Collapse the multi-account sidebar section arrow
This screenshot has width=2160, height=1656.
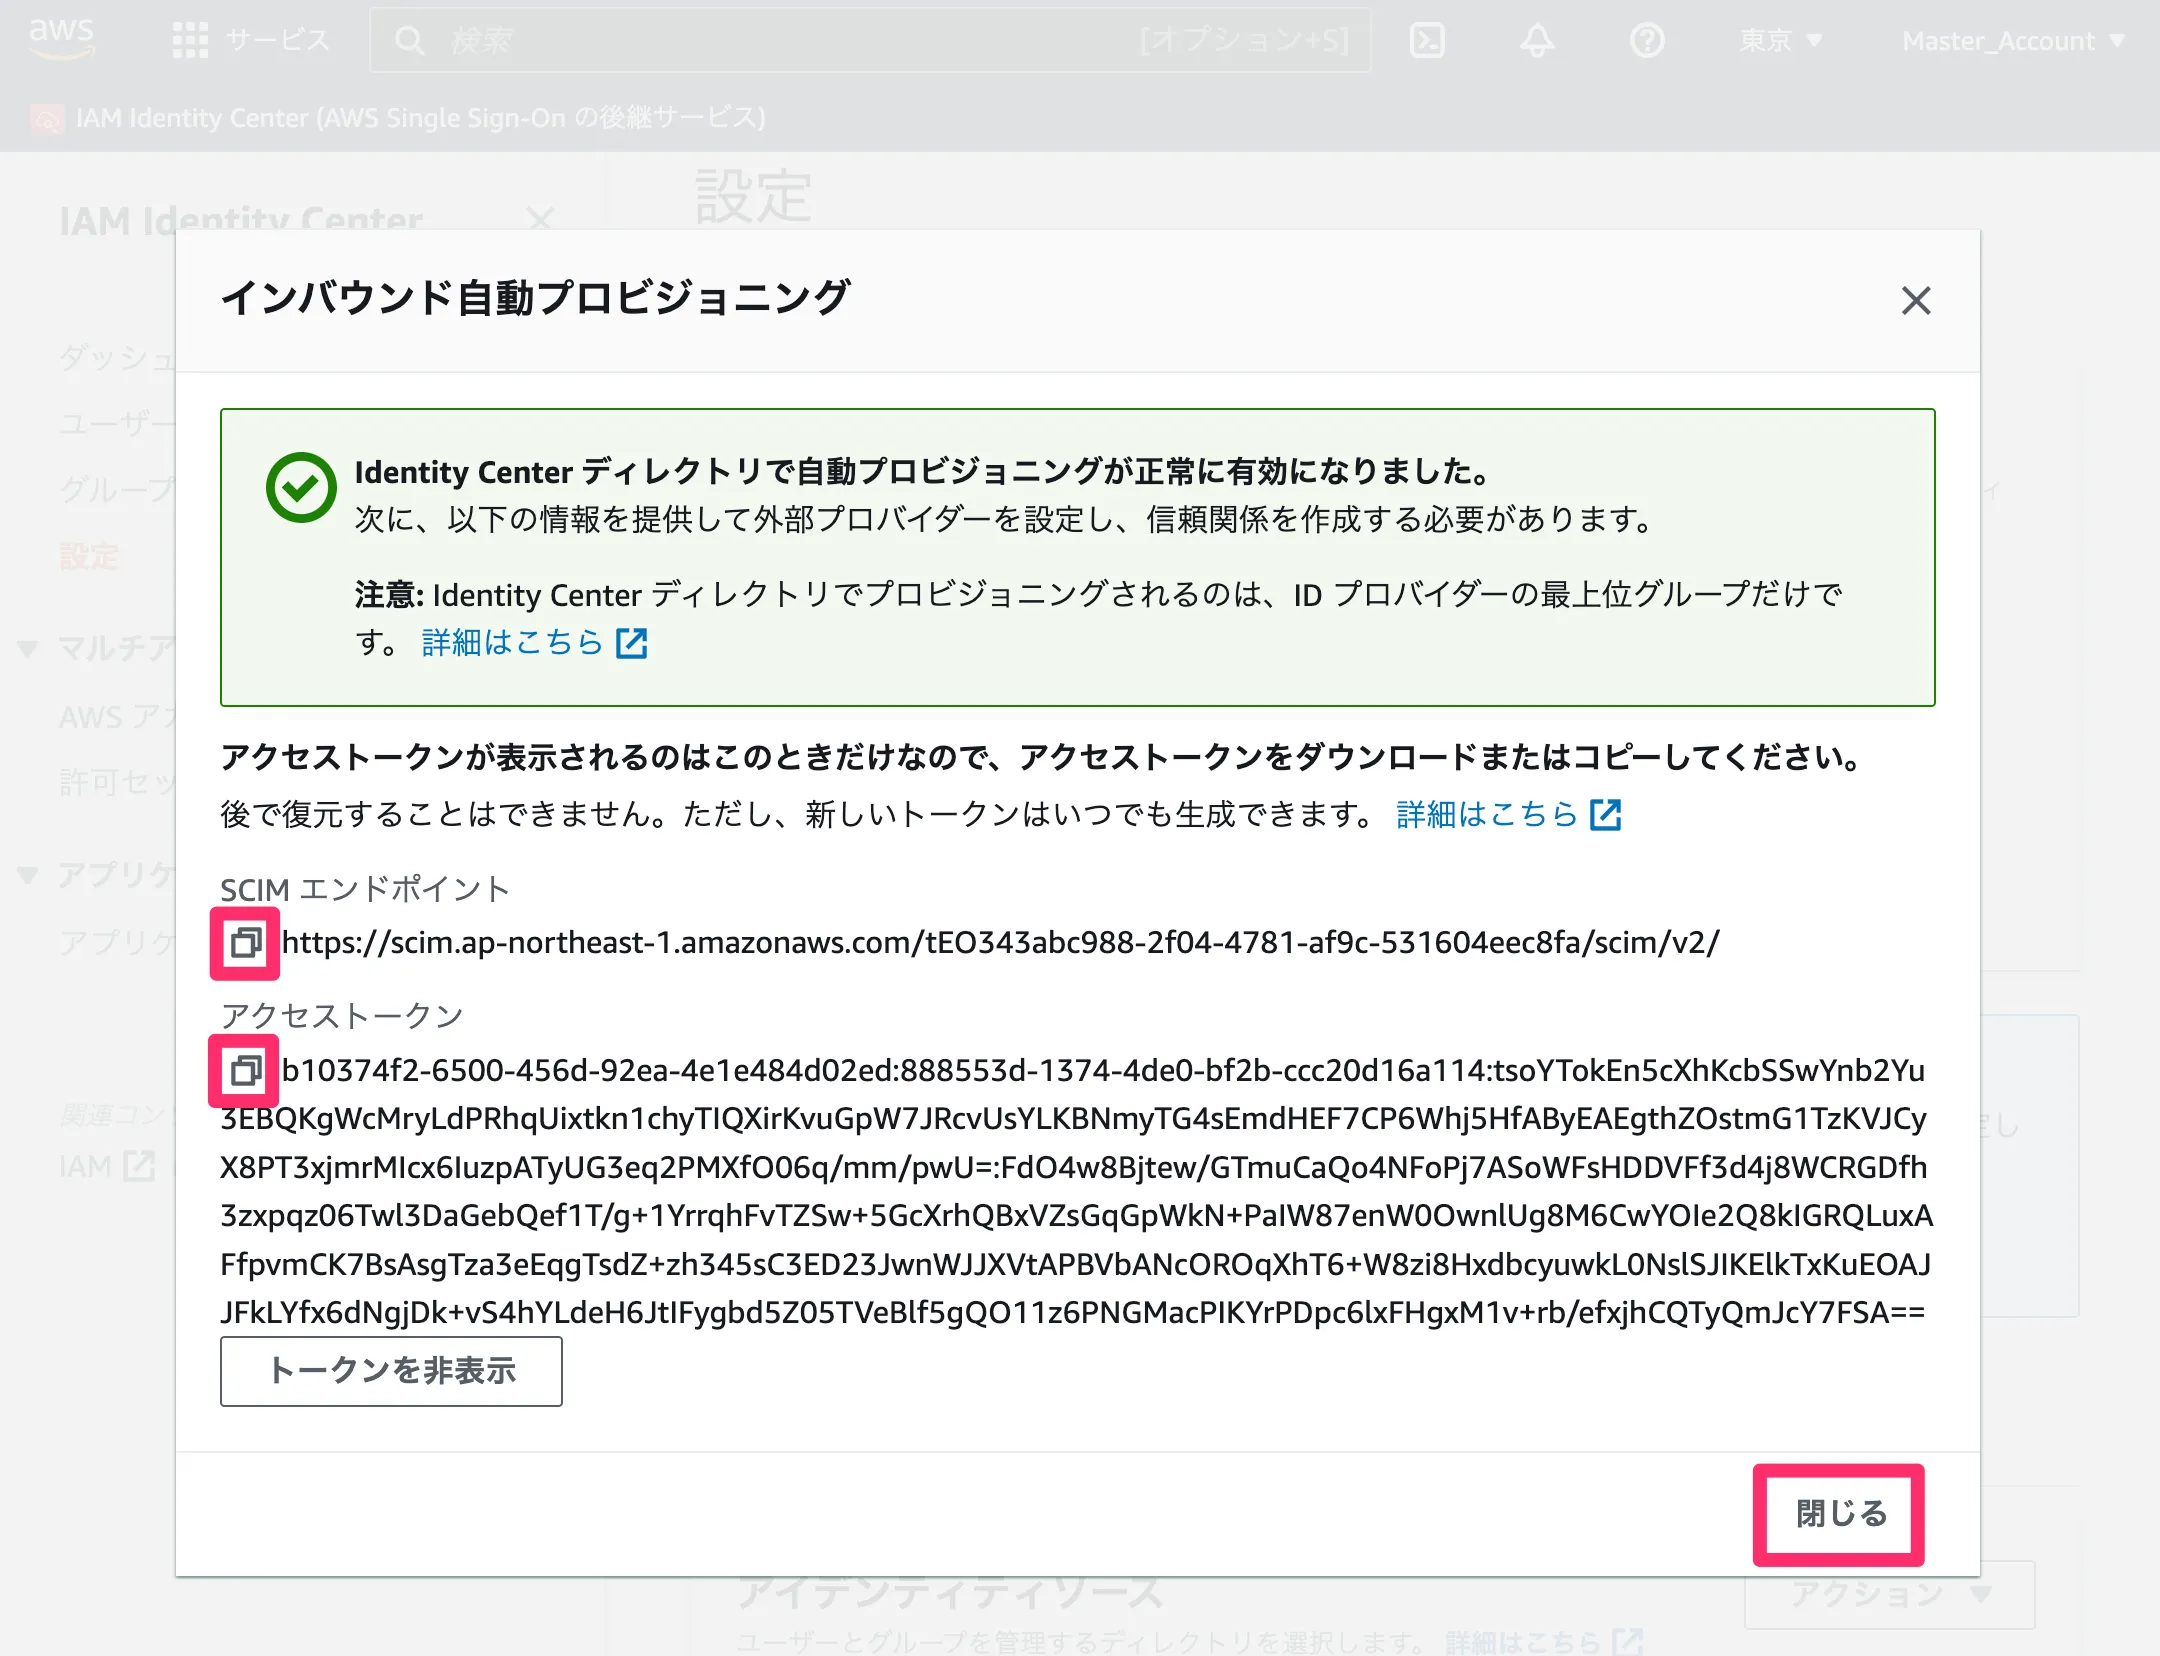coord(28,649)
